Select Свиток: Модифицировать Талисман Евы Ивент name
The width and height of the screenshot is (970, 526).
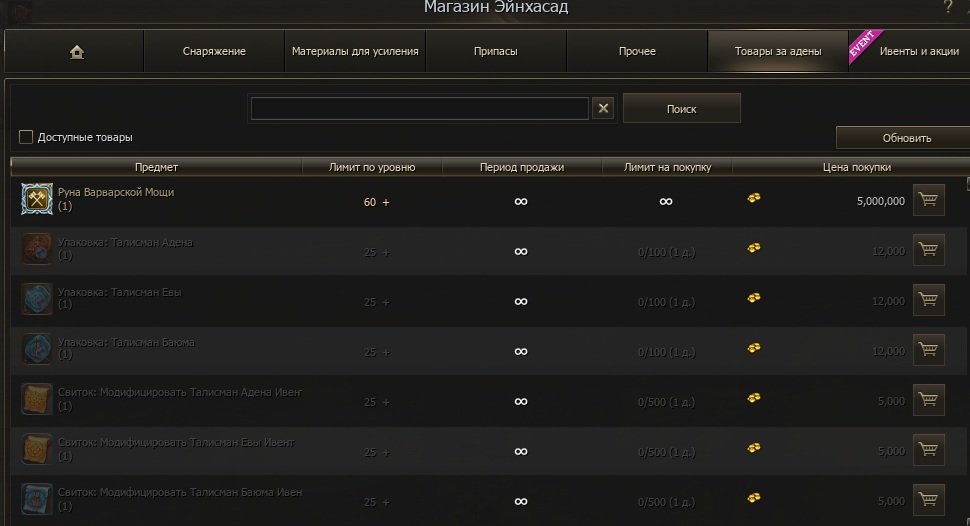click(x=176, y=442)
